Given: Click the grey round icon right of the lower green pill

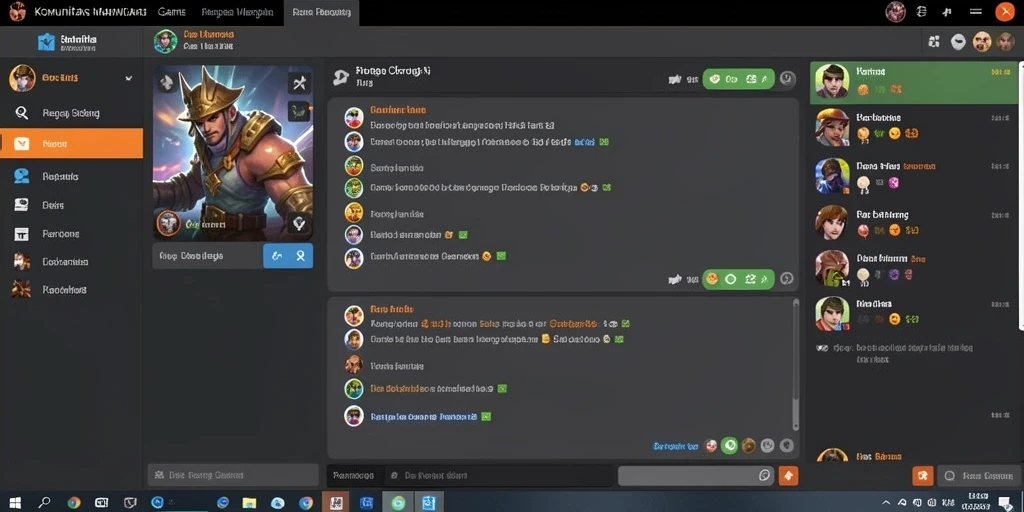Looking at the screenshot, I should coord(787,279).
